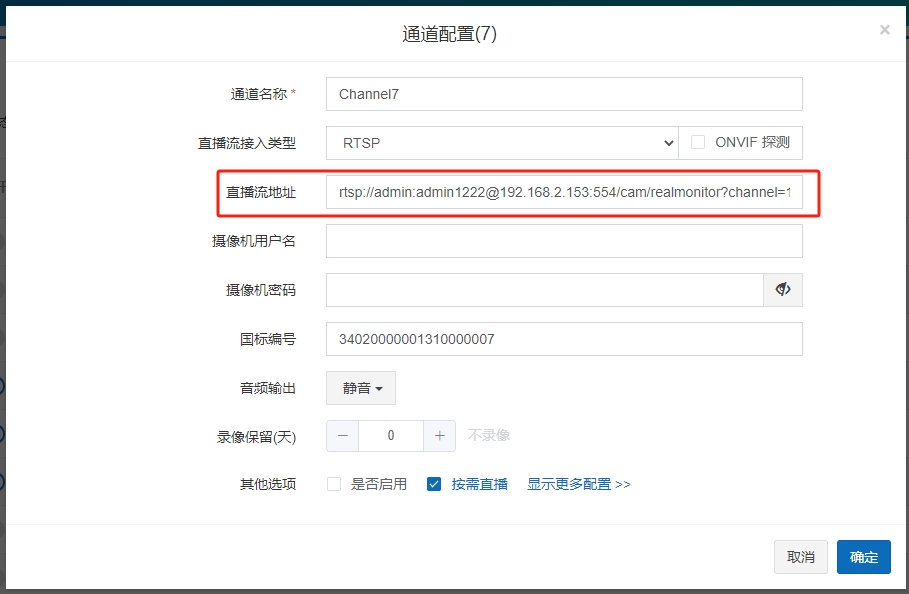This screenshot has height=594, width=909.
Task: Open the 音频输出 静音 dropdown
Action: 361,388
